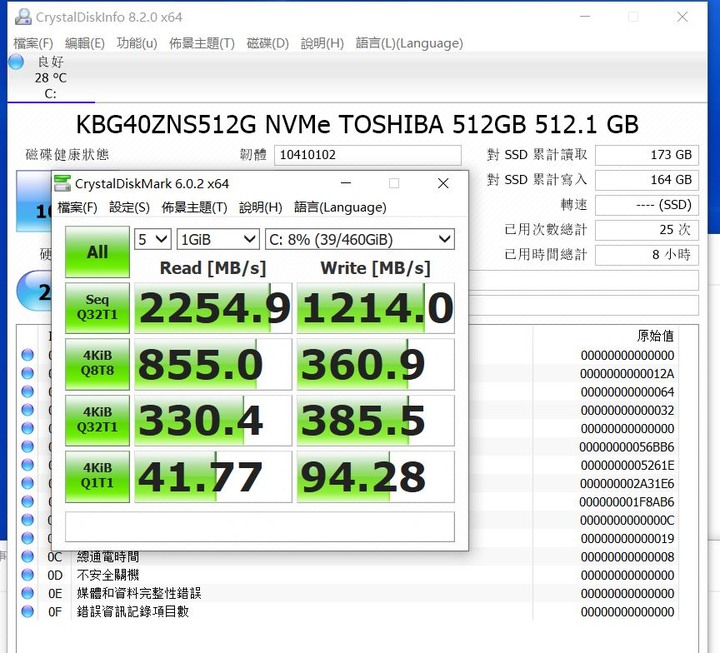The height and width of the screenshot is (653, 720).
Task: Select the 錯誤資訊記錄項目數 attribute row
Action: (348, 612)
